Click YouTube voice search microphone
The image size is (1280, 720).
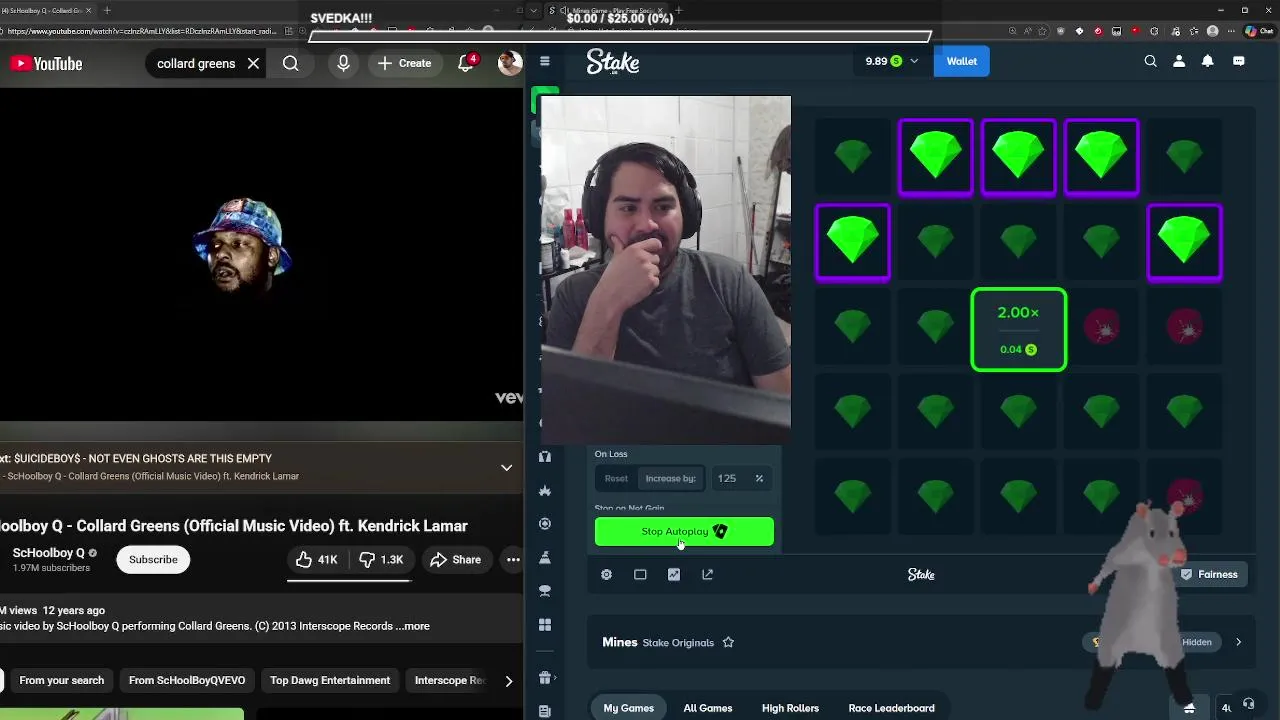point(343,63)
